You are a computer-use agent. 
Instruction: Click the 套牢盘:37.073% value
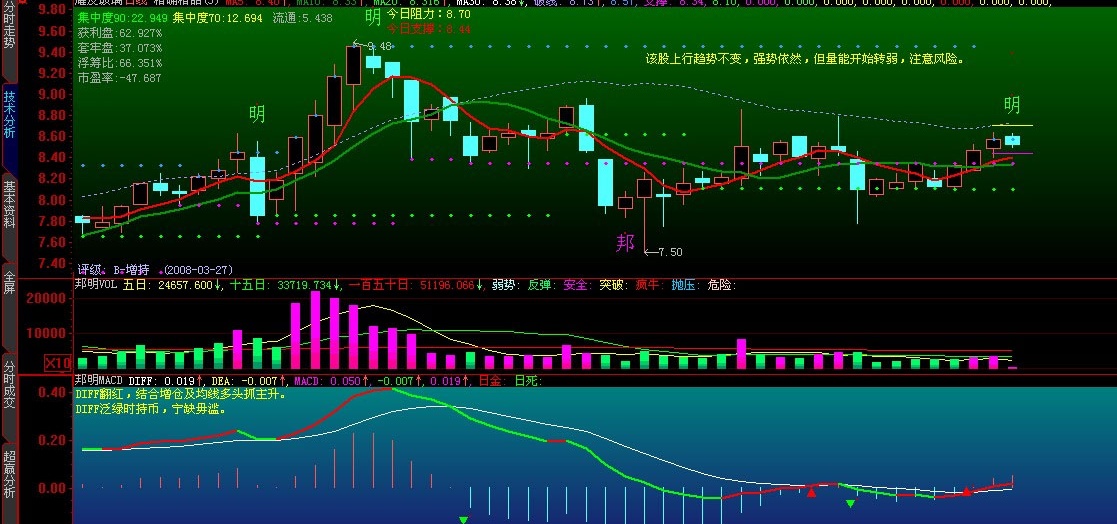(120, 48)
